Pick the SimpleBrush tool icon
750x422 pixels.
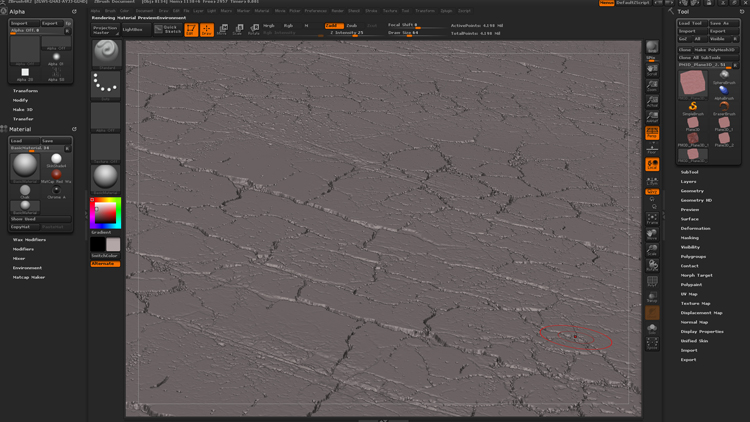692,106
